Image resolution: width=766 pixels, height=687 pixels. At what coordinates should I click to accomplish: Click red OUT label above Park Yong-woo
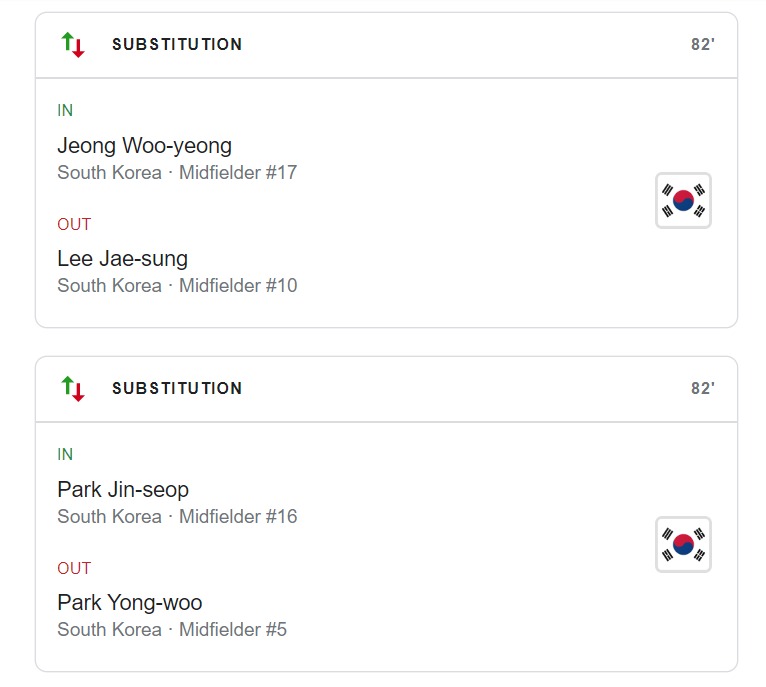[x=74, y=569]
